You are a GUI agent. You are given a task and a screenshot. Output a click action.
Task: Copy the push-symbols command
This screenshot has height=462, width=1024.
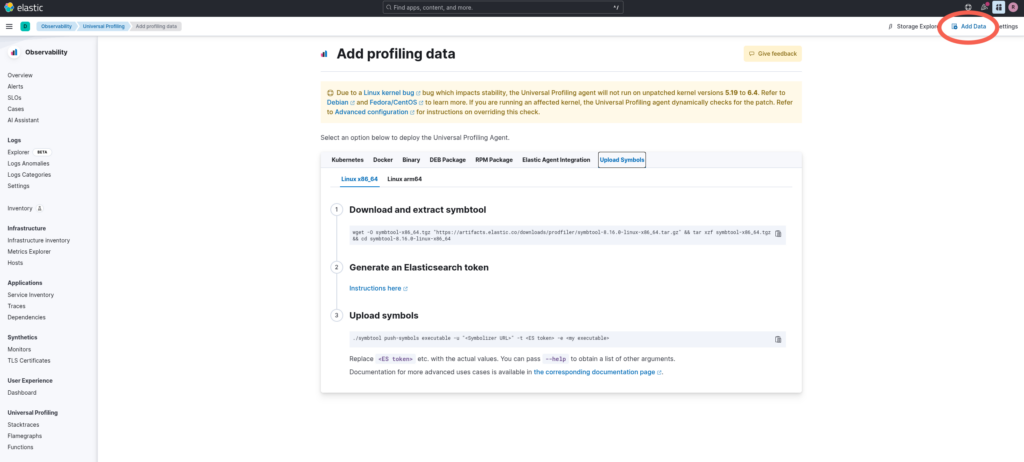pos(778,338)
